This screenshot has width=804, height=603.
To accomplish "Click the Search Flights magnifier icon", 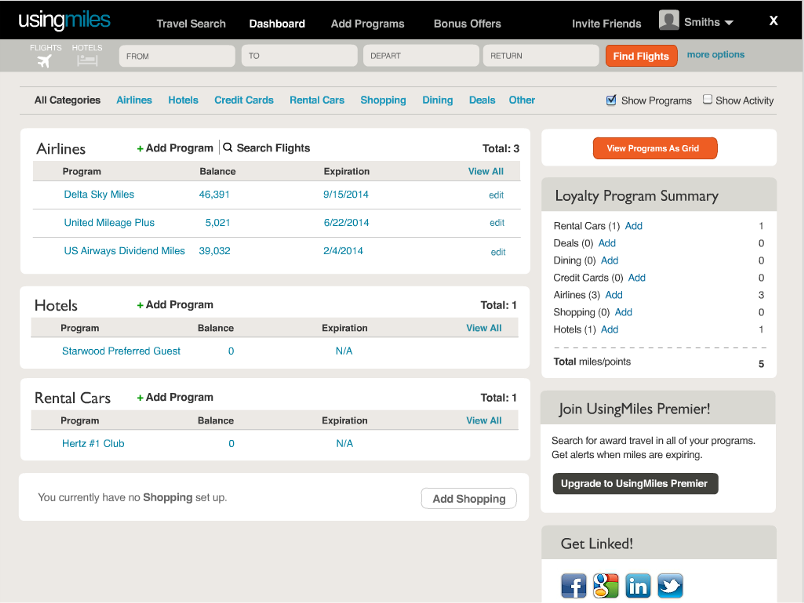I will [228, 148].
